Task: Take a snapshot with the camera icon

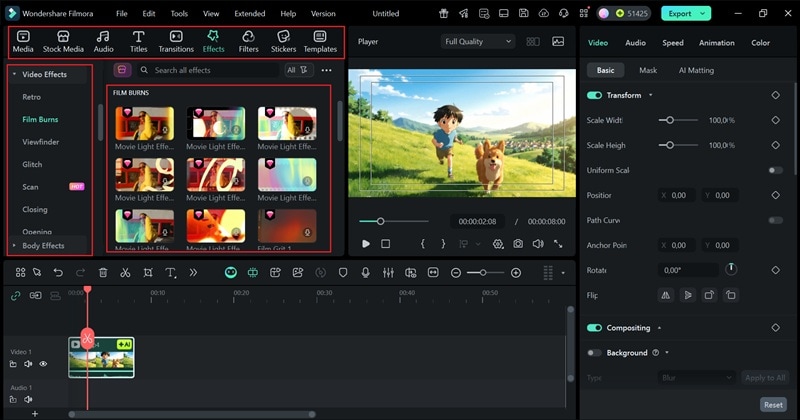Action: coord(518,243)
